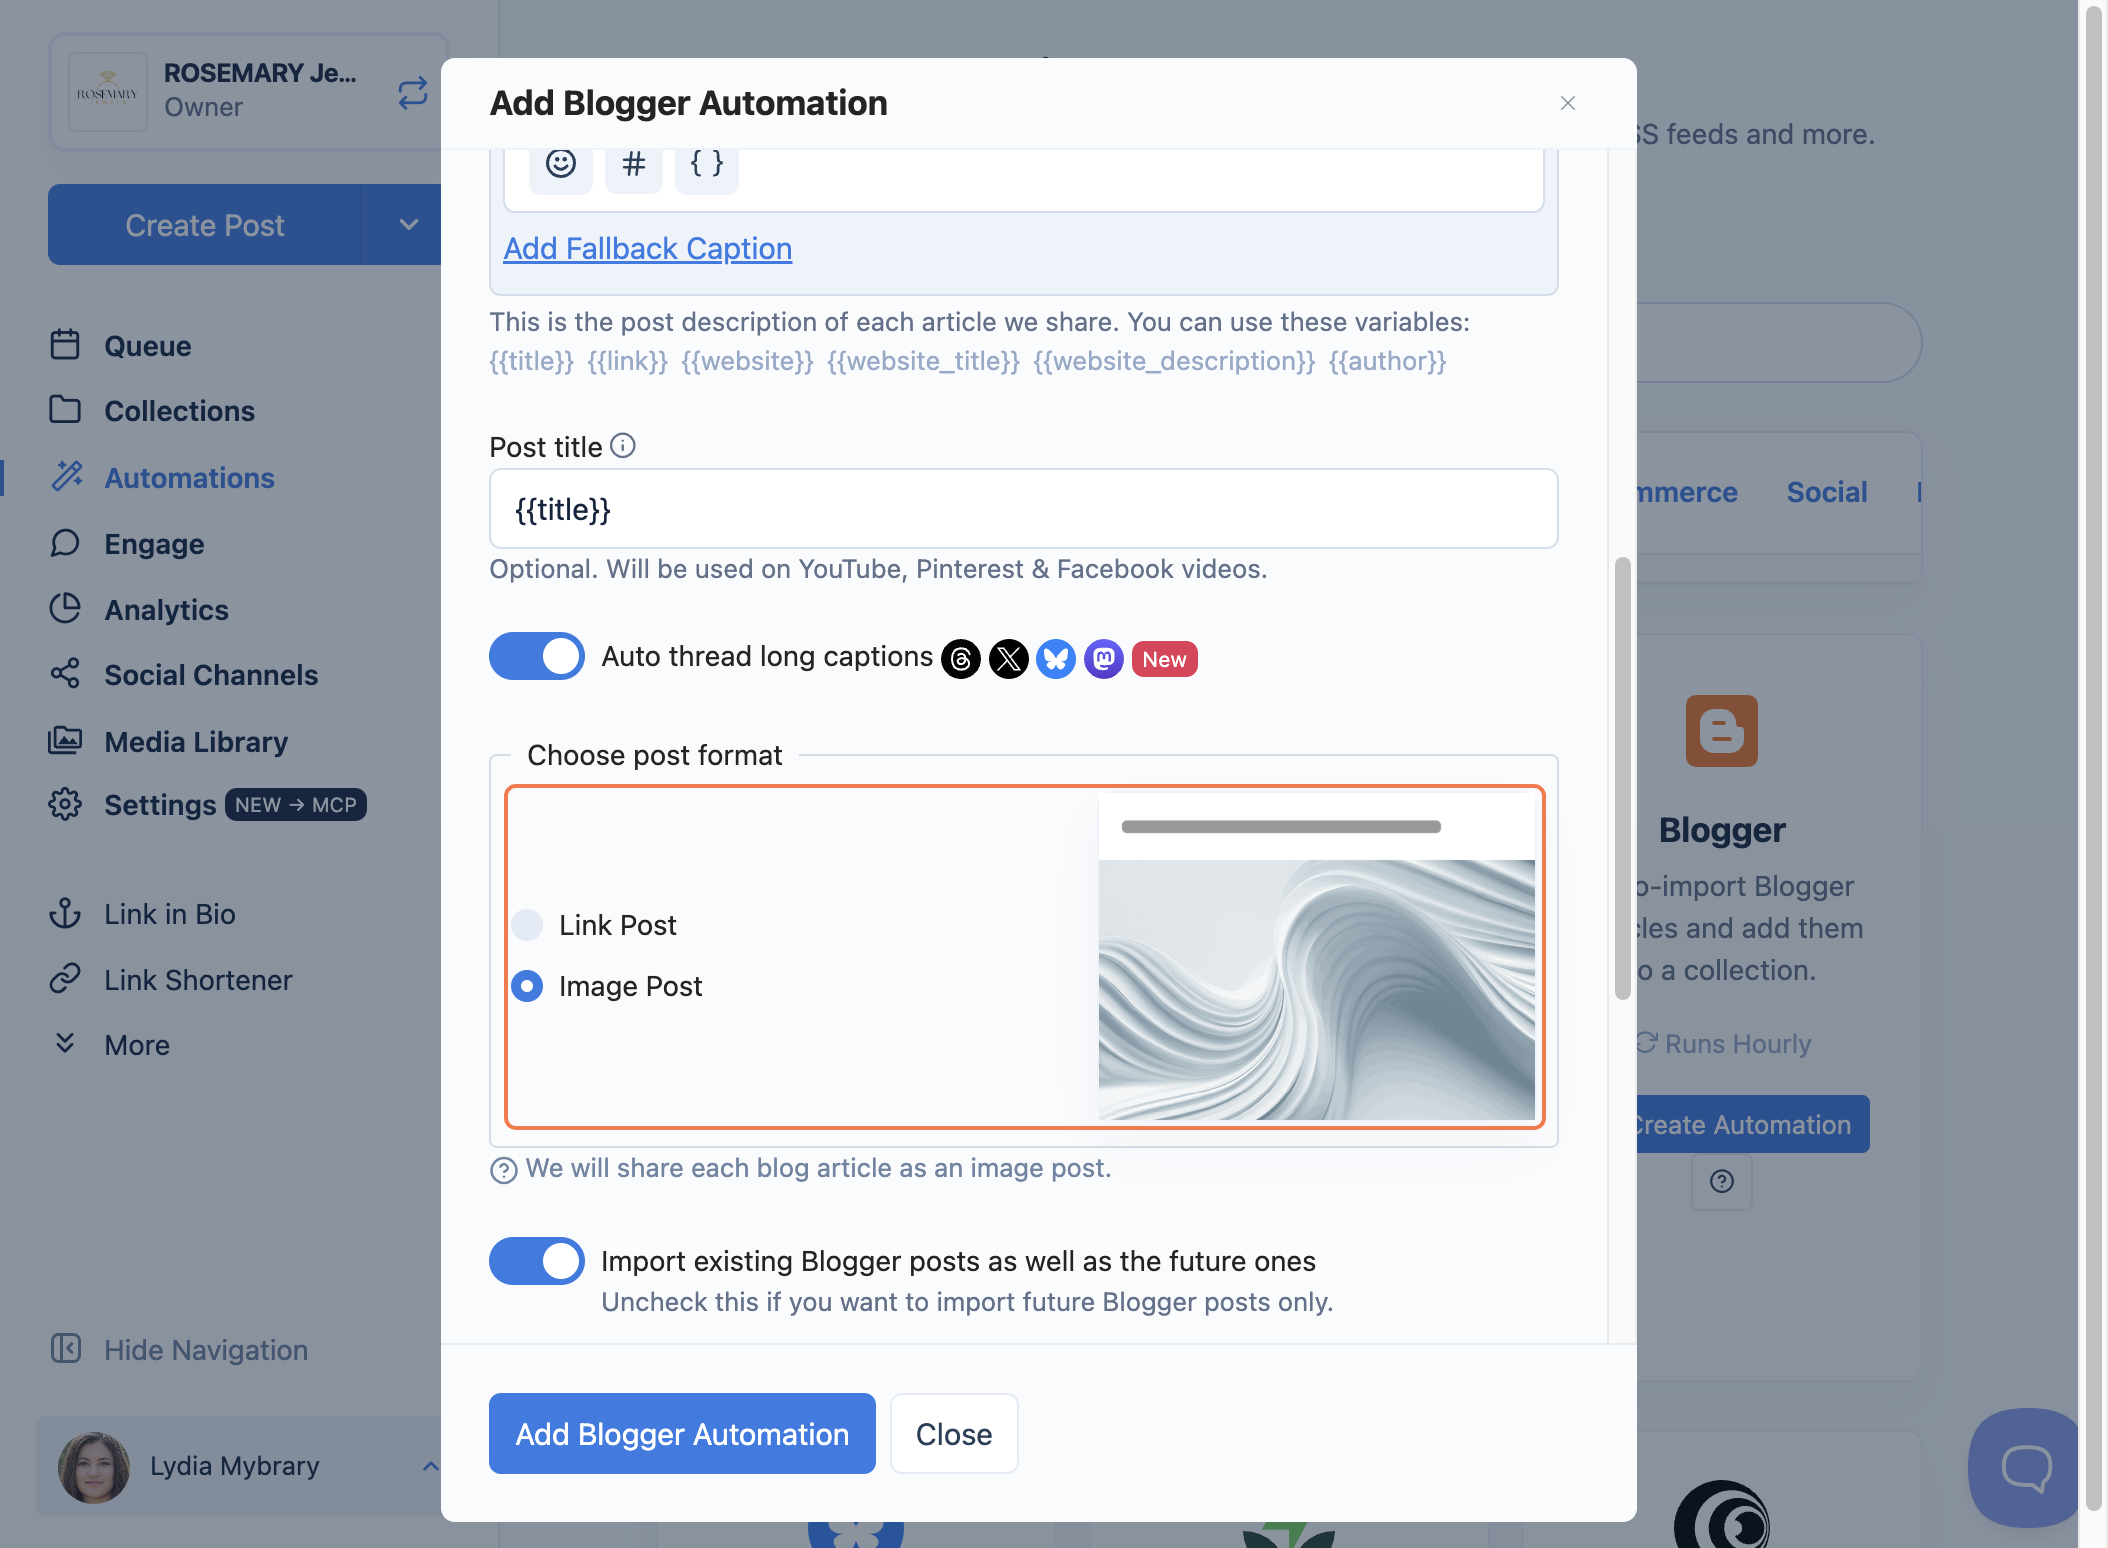Click the Collections folder icon
The height and width of the screenshot is (1548, 2108).
point(65,410)
